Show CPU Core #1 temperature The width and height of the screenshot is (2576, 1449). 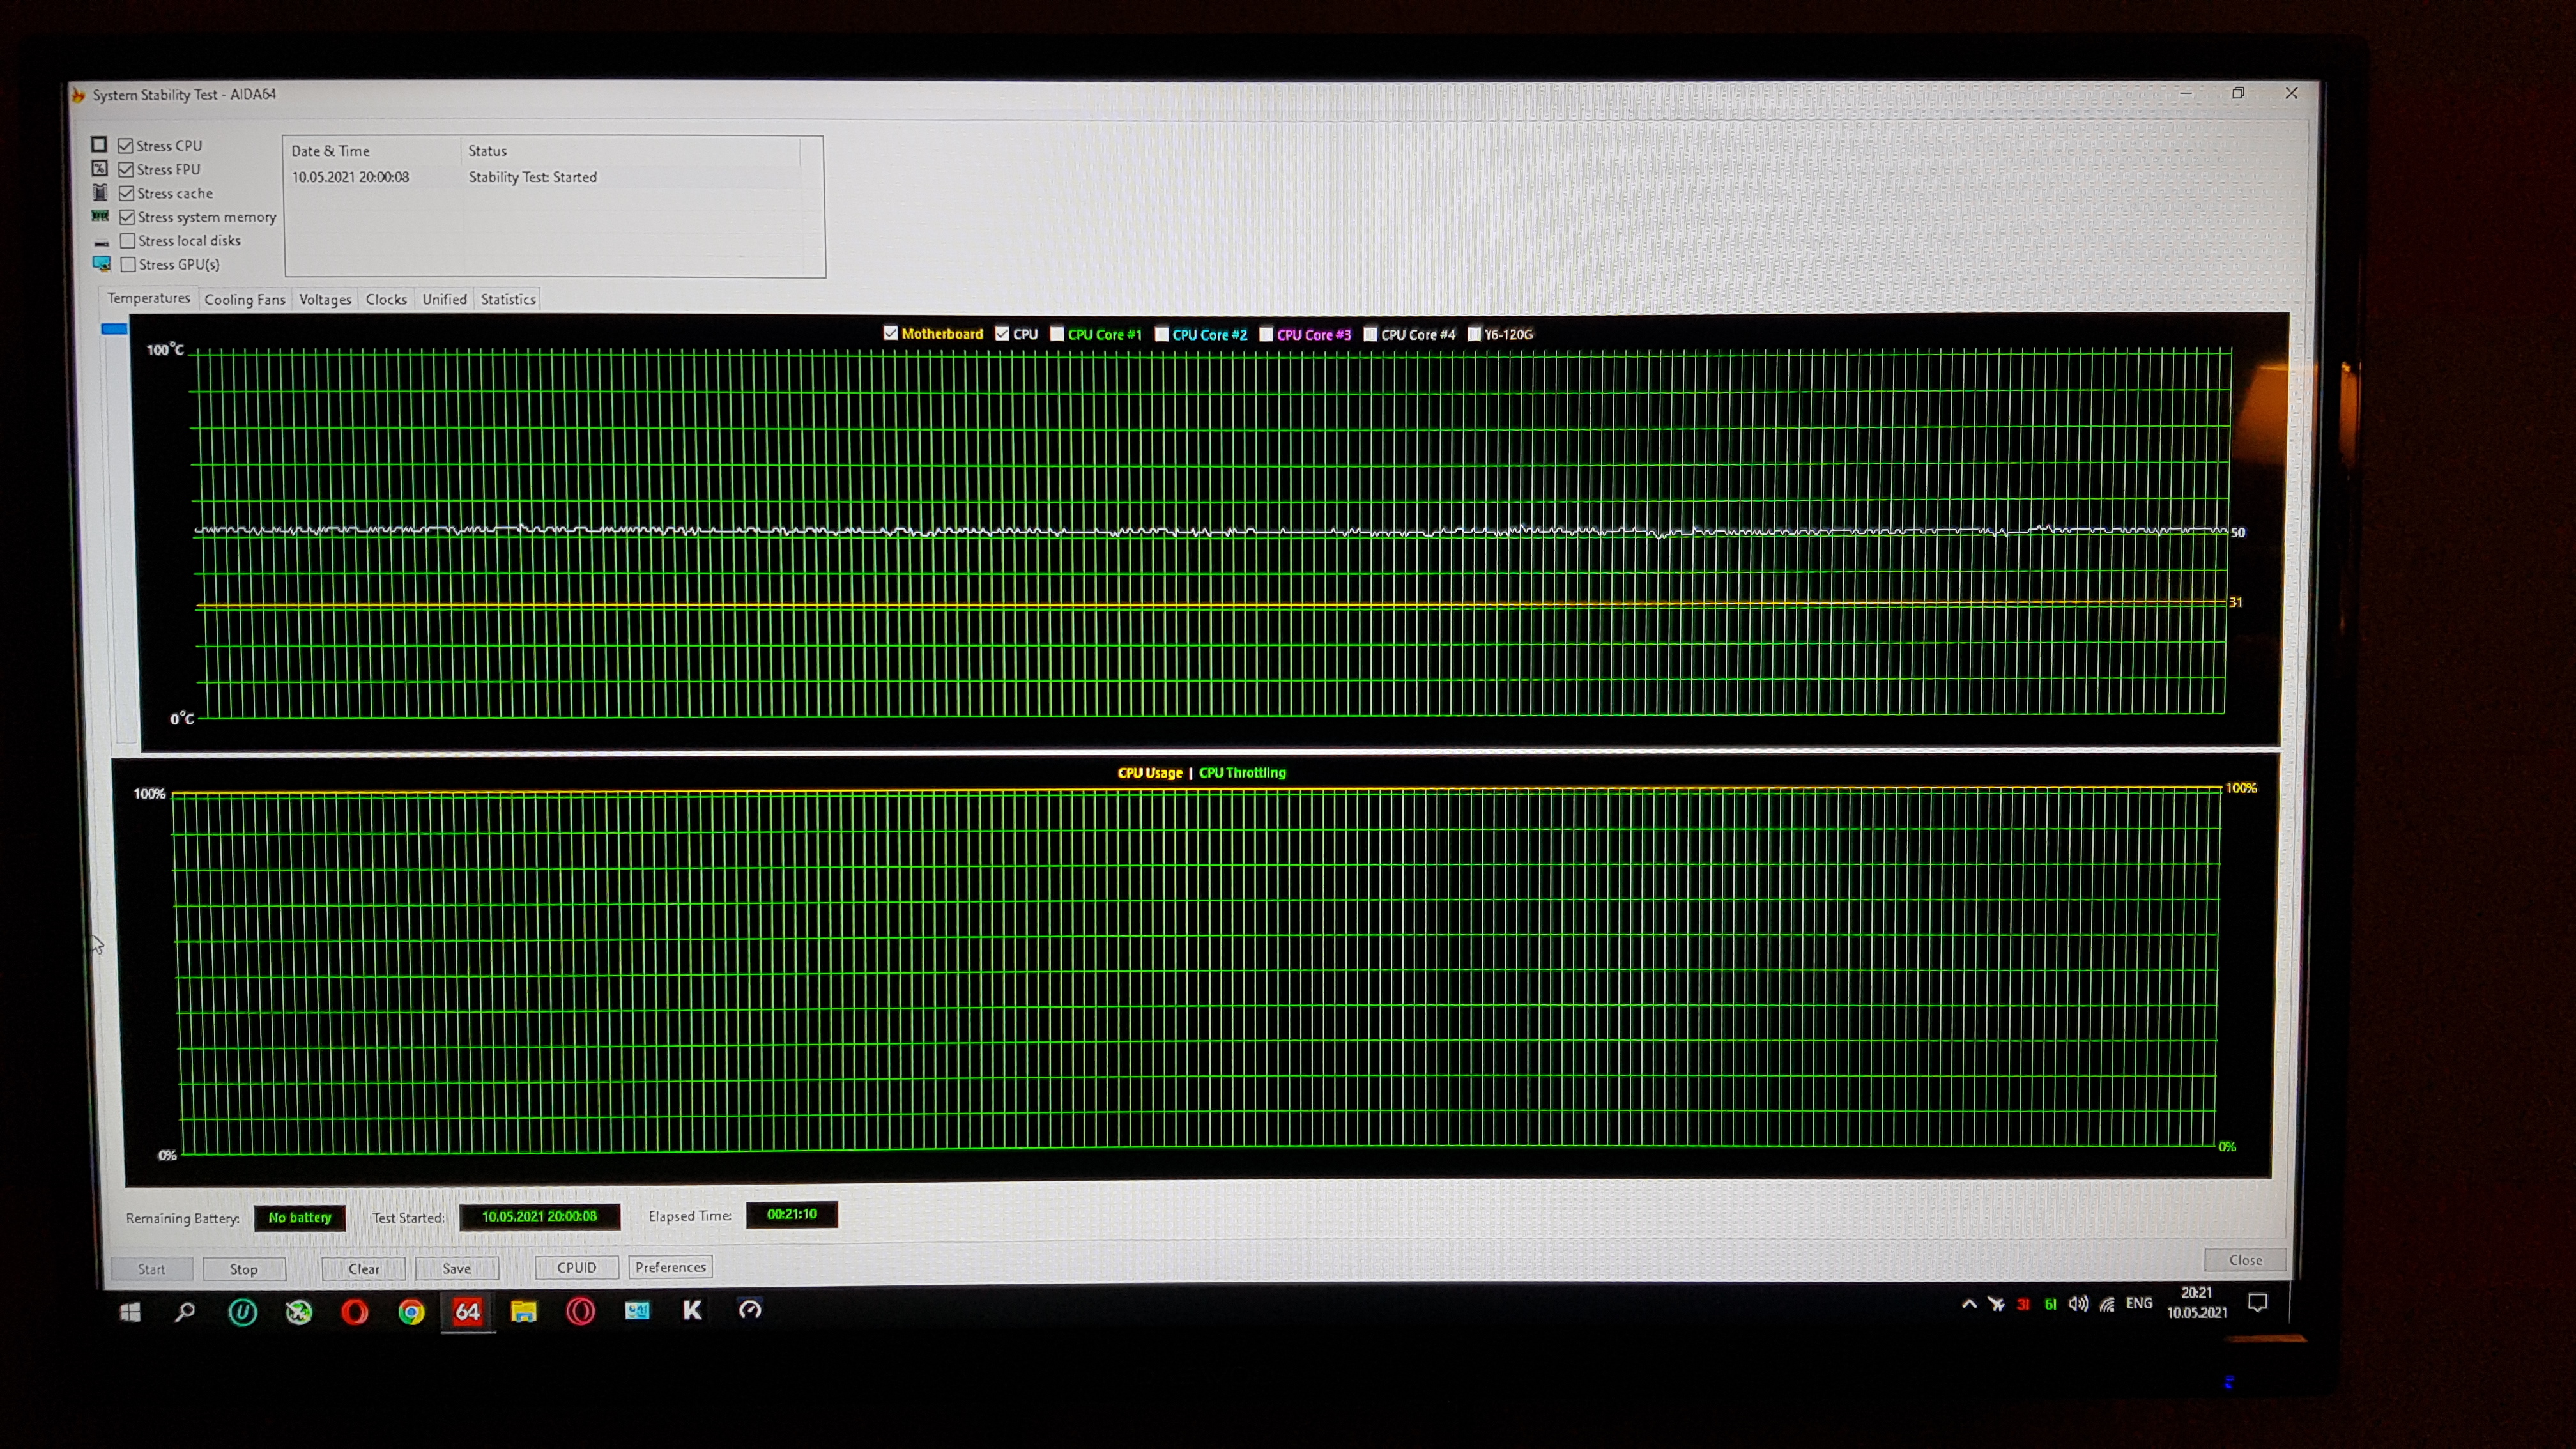(x=1056, y=334)
